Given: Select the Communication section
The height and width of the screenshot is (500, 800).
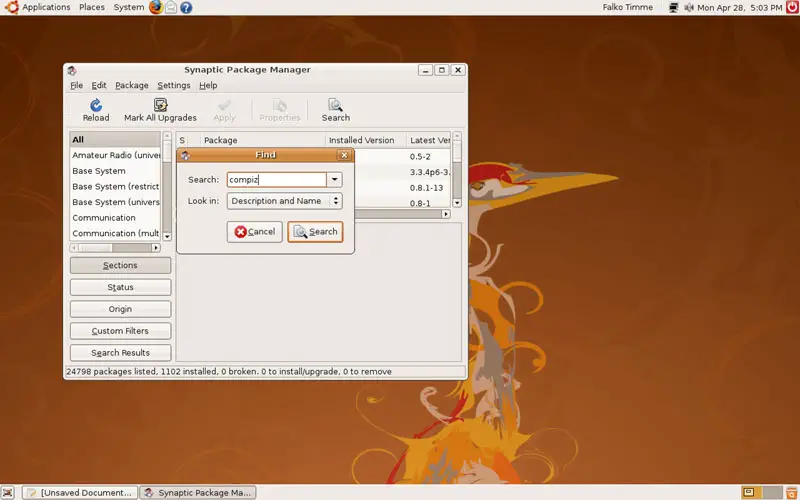Looking at the screenshot, I should point(115,218).
